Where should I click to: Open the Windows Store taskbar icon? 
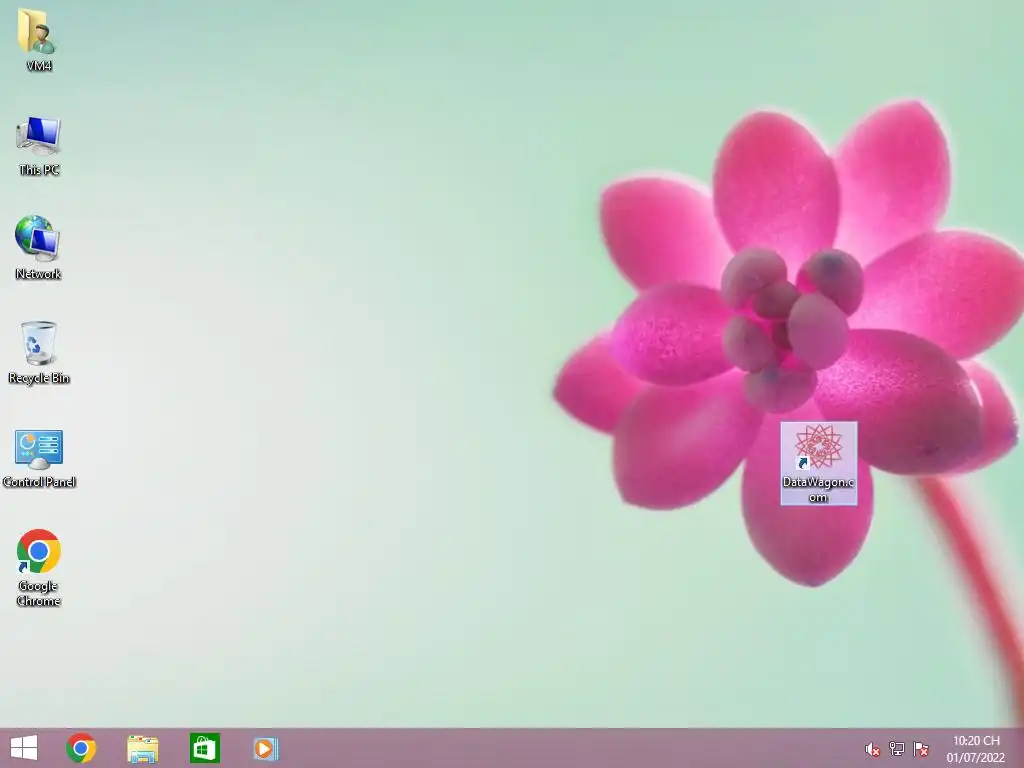coord(204,748)
